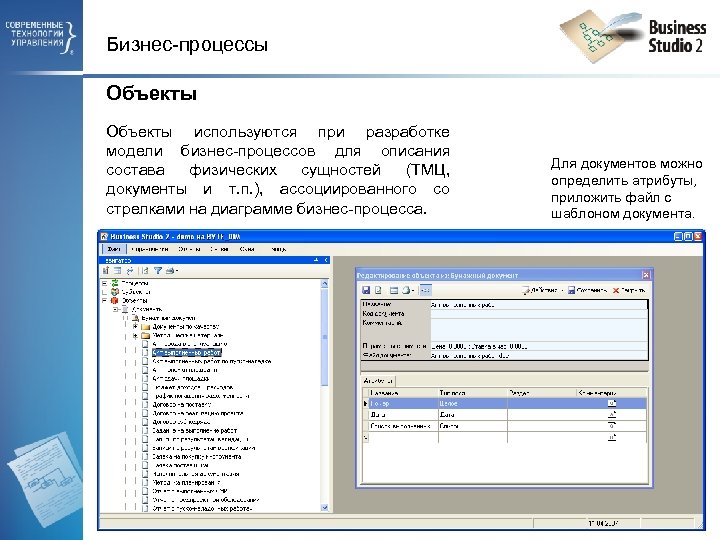
Task: Select the Атрибуты tab
Action: (378, 381)
